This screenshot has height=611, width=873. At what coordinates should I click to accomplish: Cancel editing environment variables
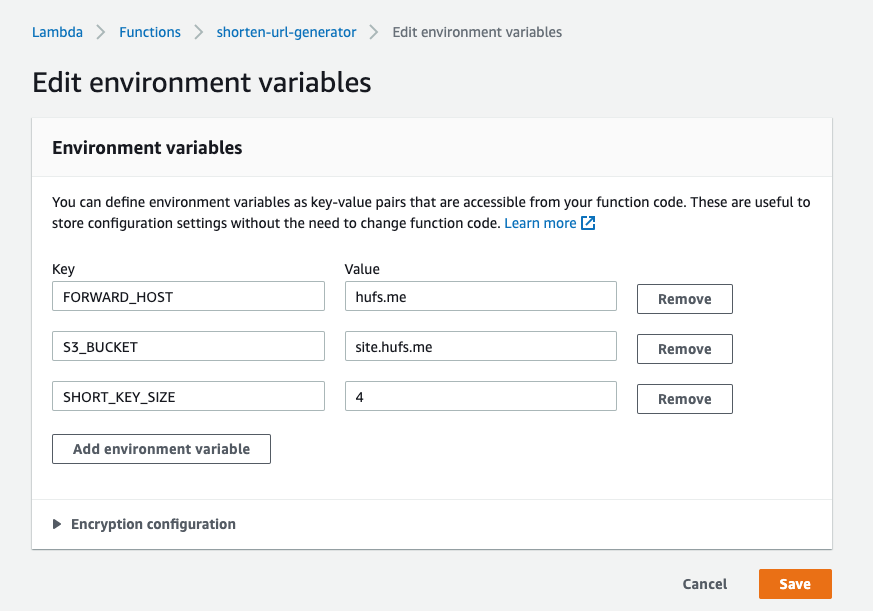705,584
